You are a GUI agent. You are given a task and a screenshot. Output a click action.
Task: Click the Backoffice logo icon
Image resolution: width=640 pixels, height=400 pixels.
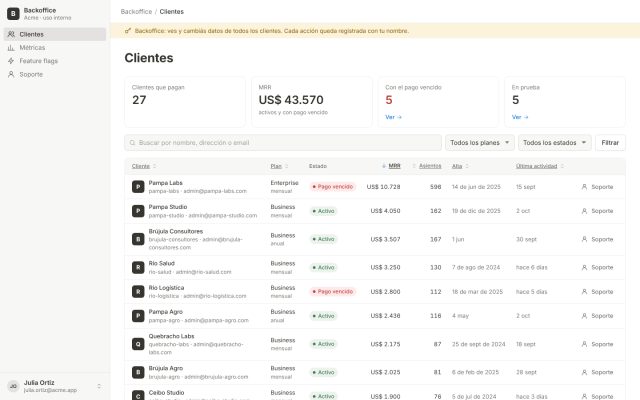(x=13, y=13)
